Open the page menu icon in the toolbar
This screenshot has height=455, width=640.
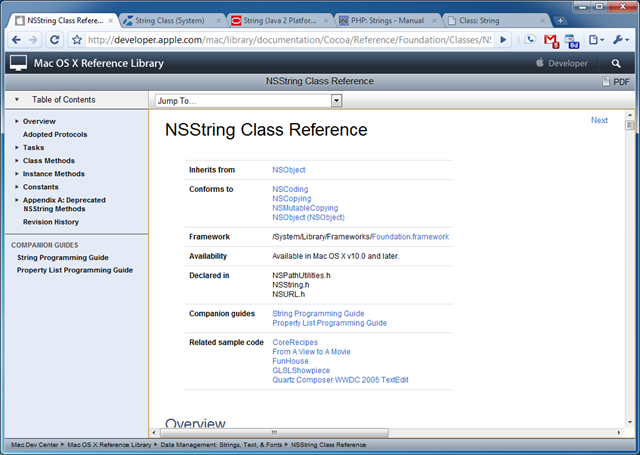pos(595,40)
